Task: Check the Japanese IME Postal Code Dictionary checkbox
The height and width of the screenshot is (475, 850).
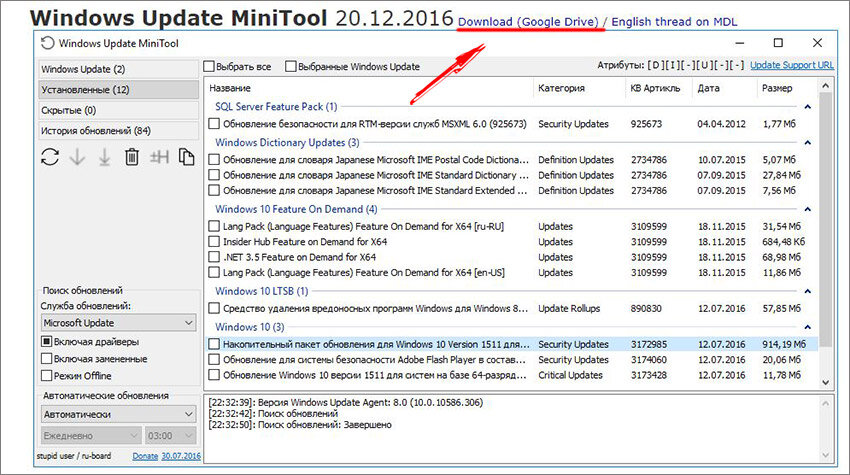Action: pos(214,159)
